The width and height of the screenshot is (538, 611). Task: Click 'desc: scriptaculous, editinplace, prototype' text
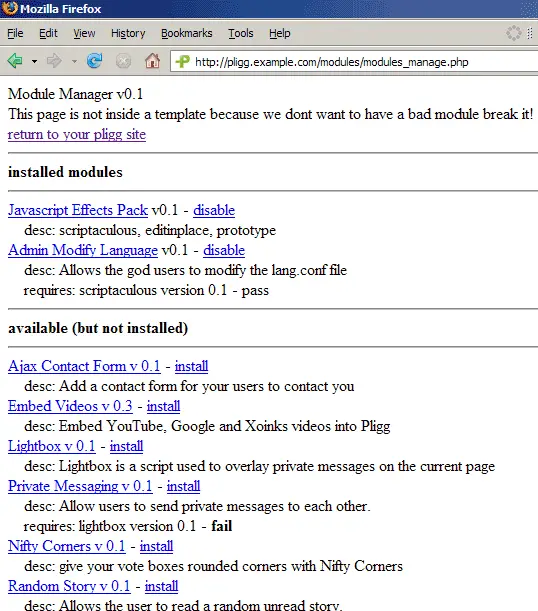(150, 230)
